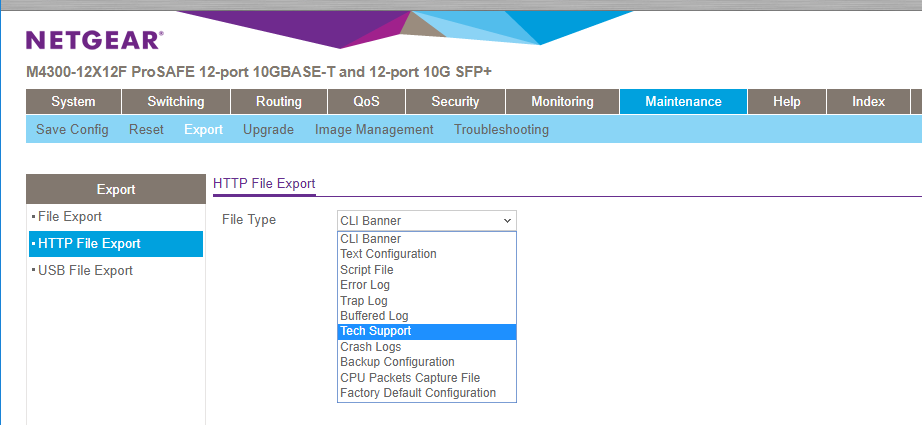Click the HTTP File Export section heading
922x425 pixels.
pos(264,183)
